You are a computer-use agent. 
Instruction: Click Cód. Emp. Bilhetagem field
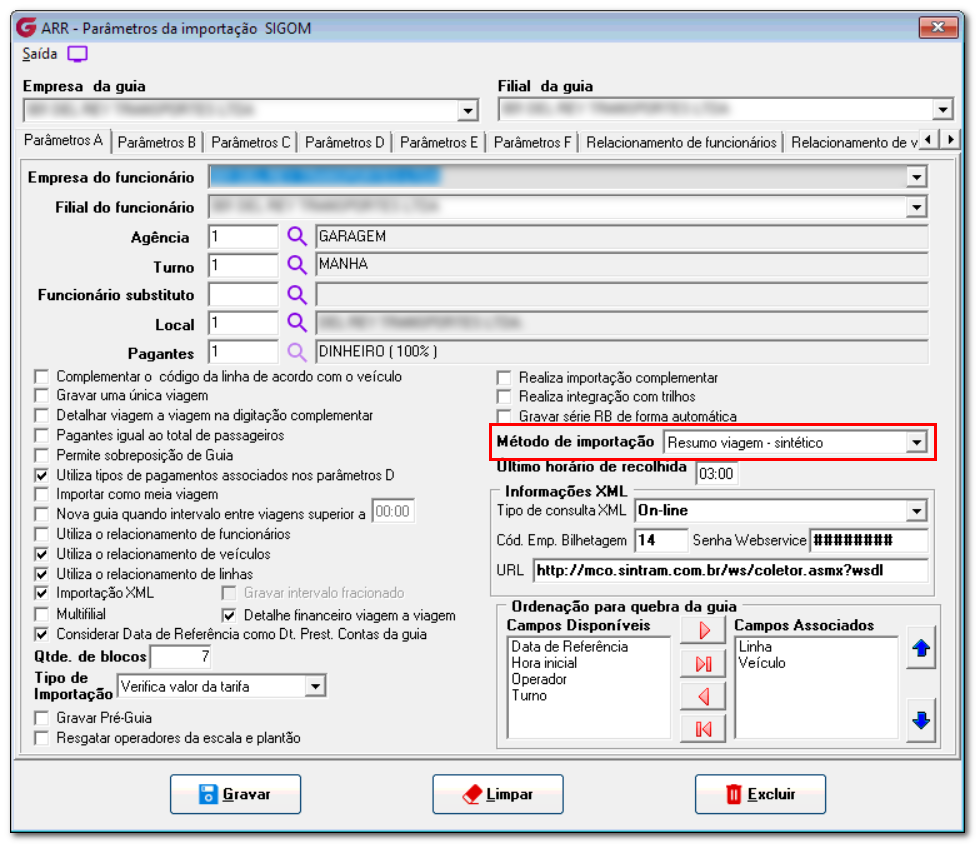point(661,540)
